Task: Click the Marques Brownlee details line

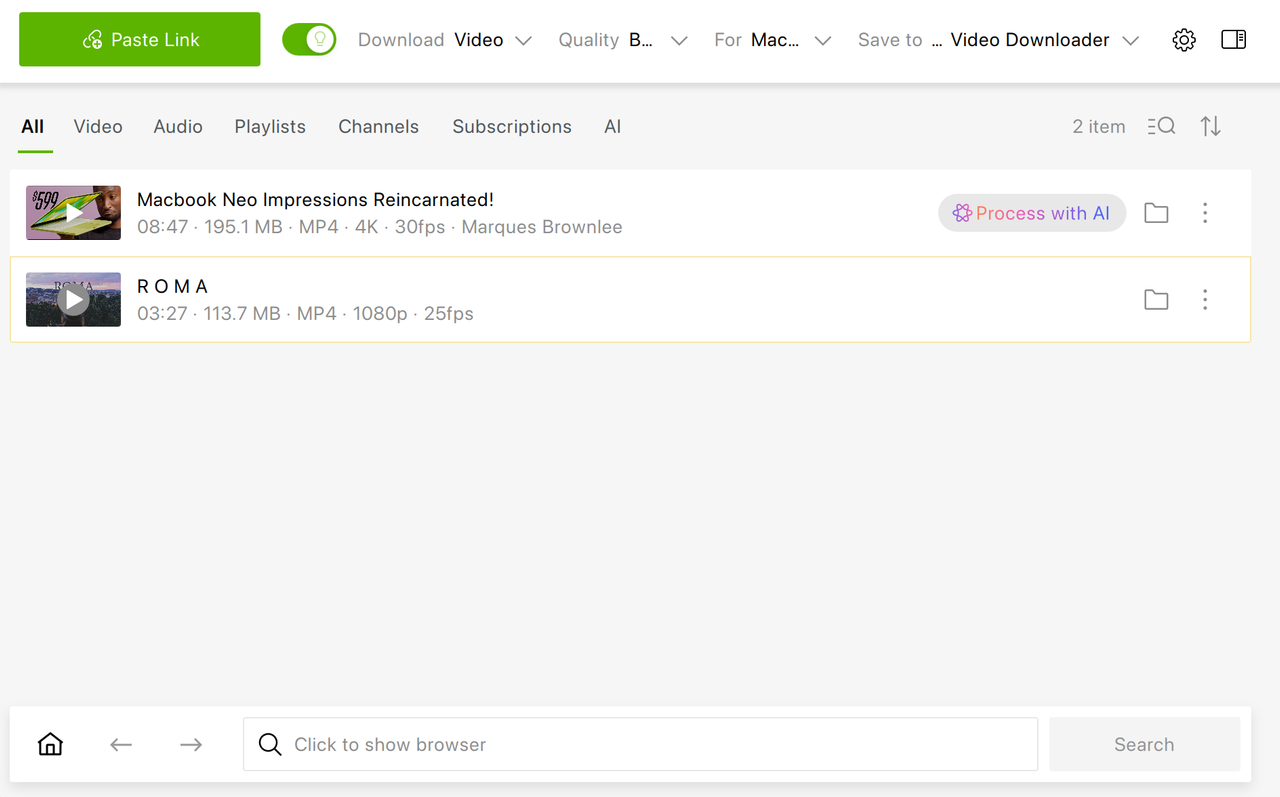Action: click(x=380, y=227)
